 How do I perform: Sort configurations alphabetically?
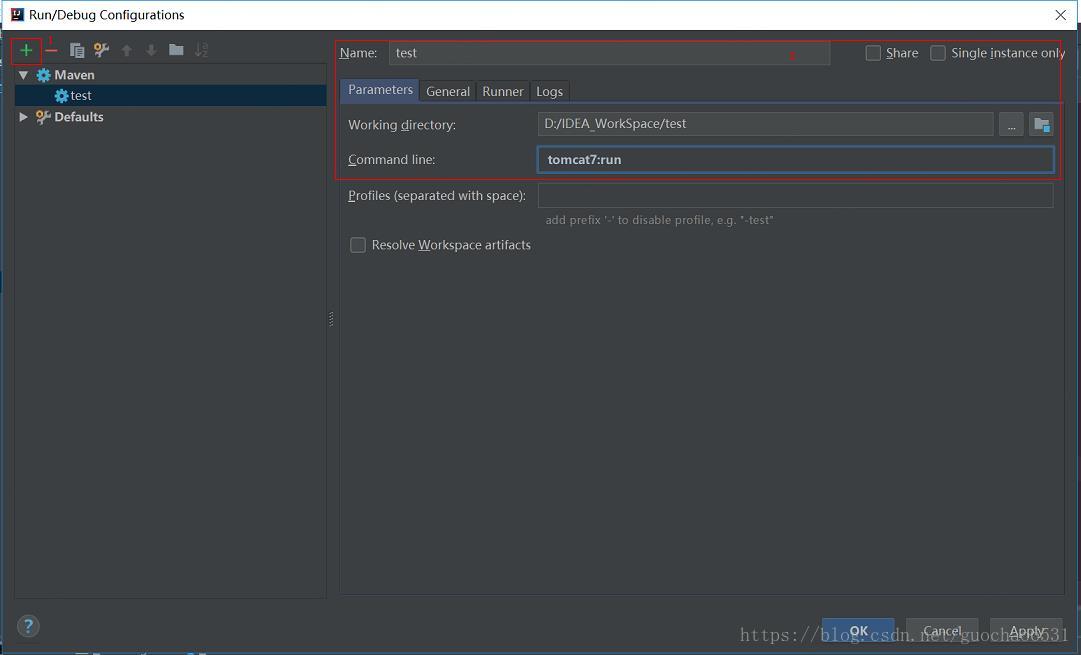coord(201,50)
